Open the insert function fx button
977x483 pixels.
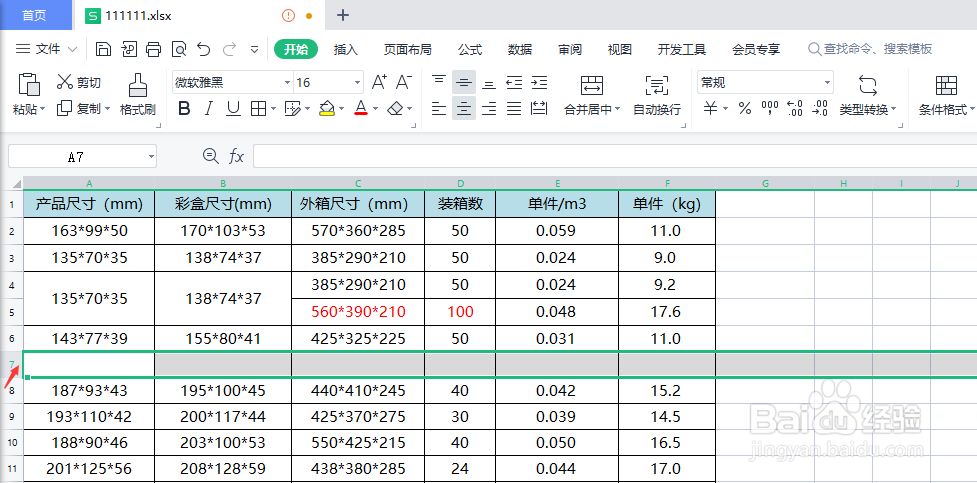pyautogui.click(x=236, y=156)
